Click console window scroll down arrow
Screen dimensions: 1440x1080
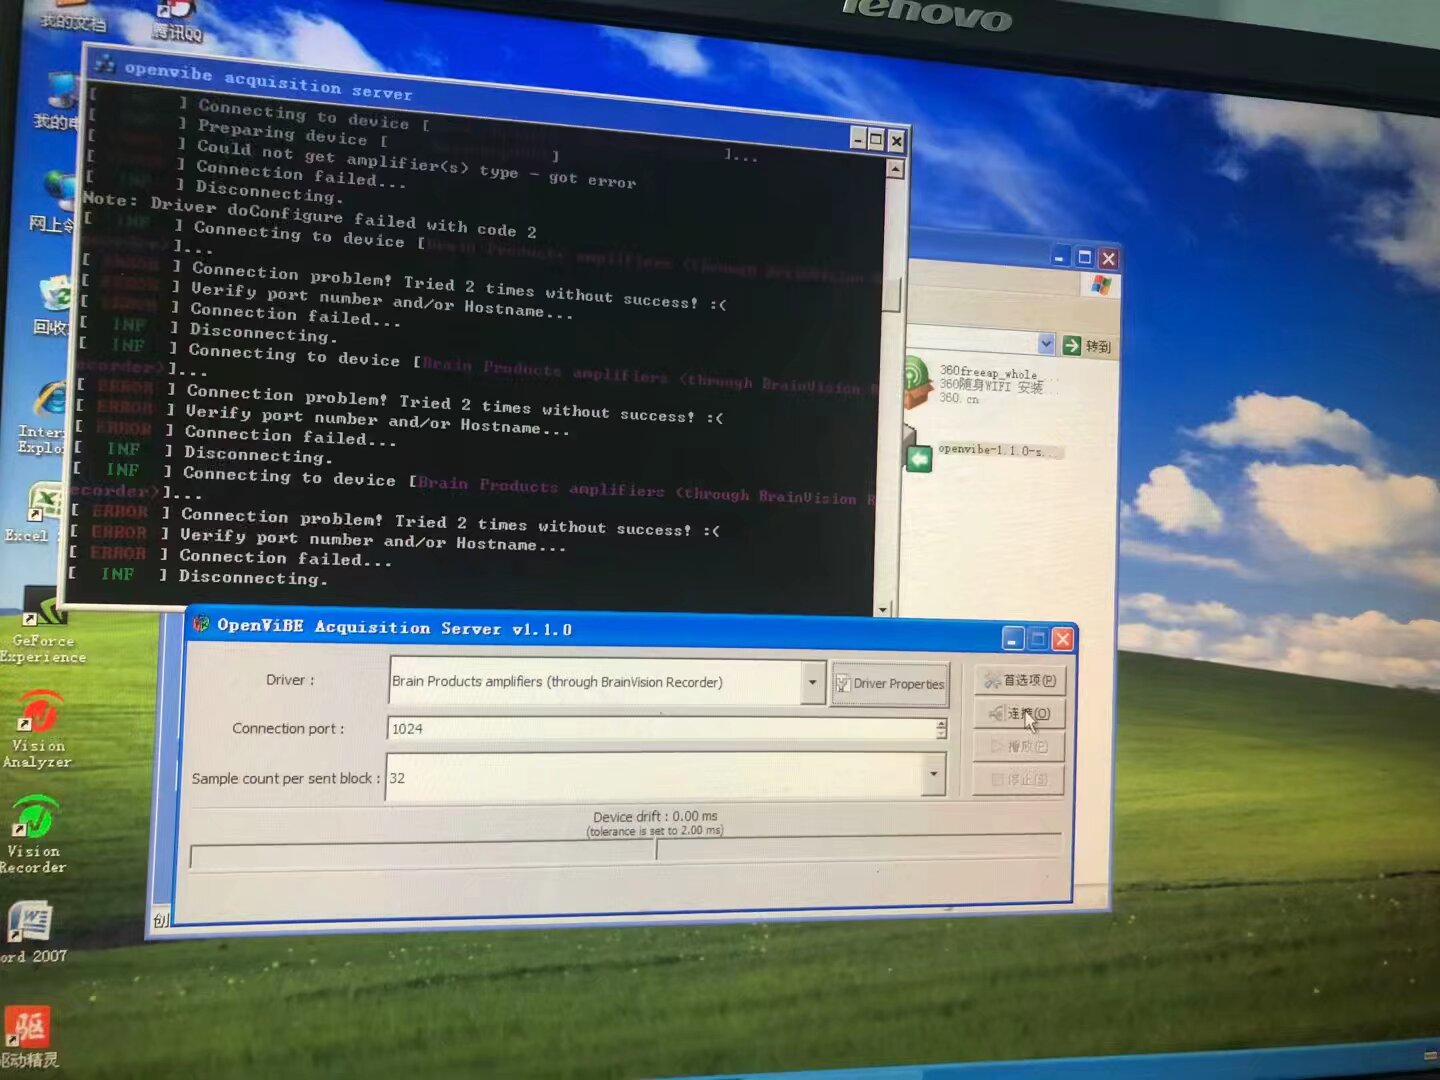pyautogui.click(x=882, y=608)
